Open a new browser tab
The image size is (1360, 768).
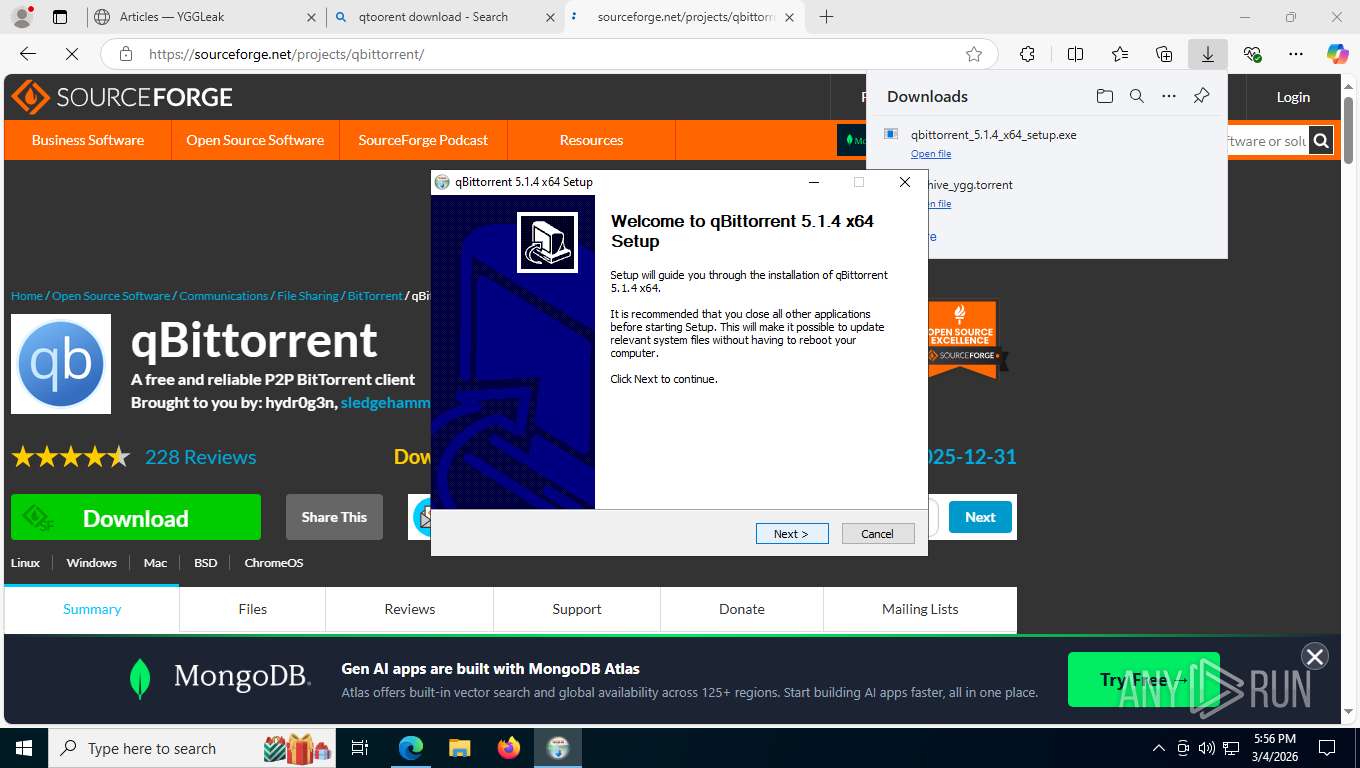coord(826,17)
